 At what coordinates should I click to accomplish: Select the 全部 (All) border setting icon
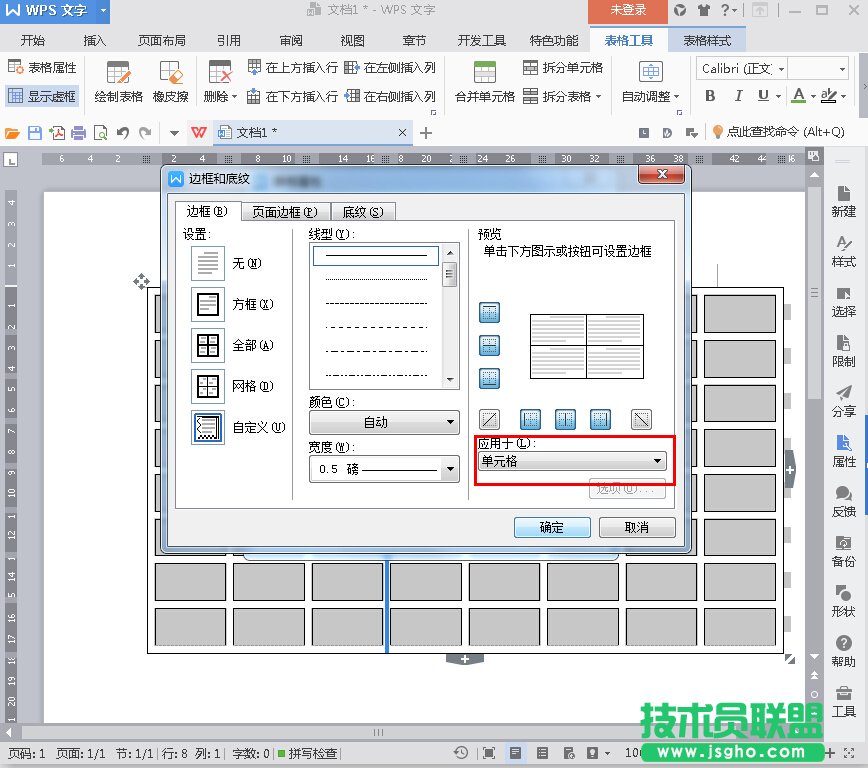tap(208, 345)
